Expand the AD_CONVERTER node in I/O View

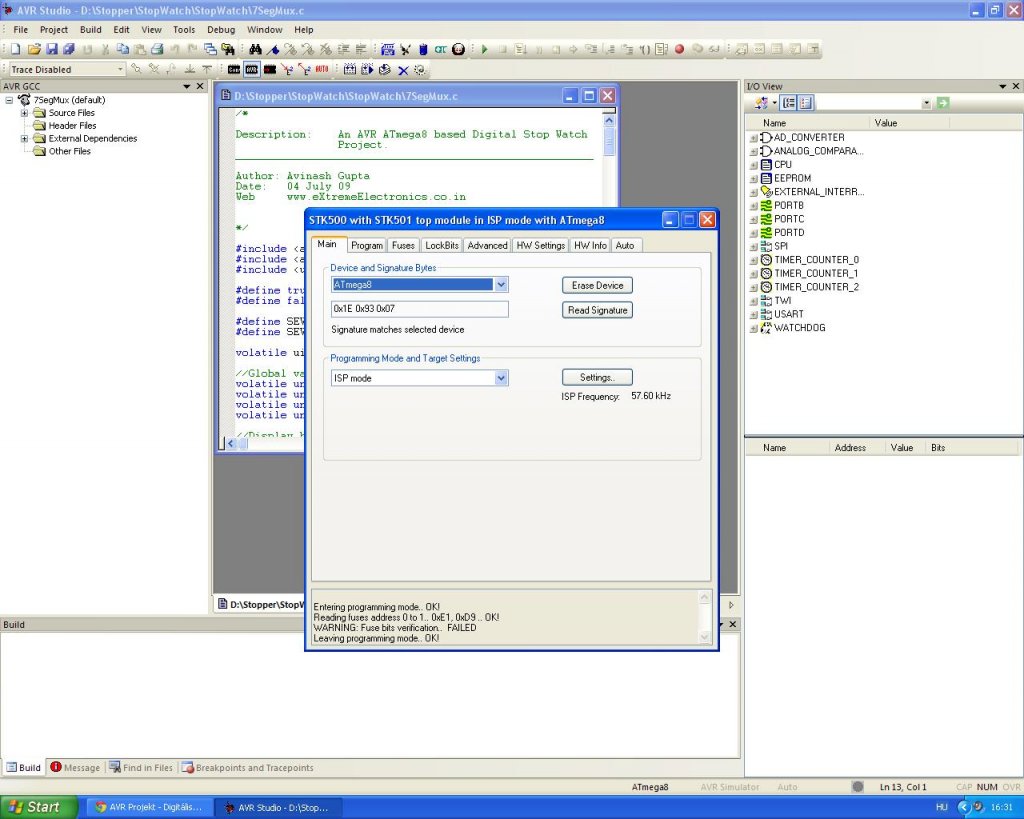[754, 138]
